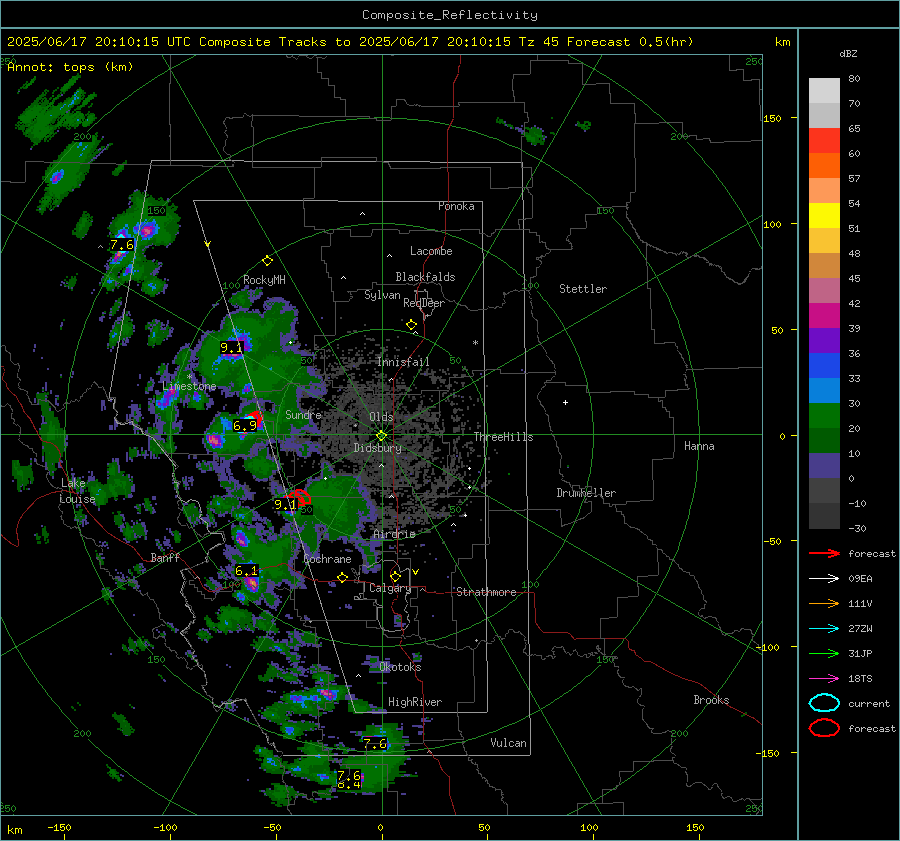Click the UTC Composite Tracks header line
900x841 pixels.
point(350,42)
